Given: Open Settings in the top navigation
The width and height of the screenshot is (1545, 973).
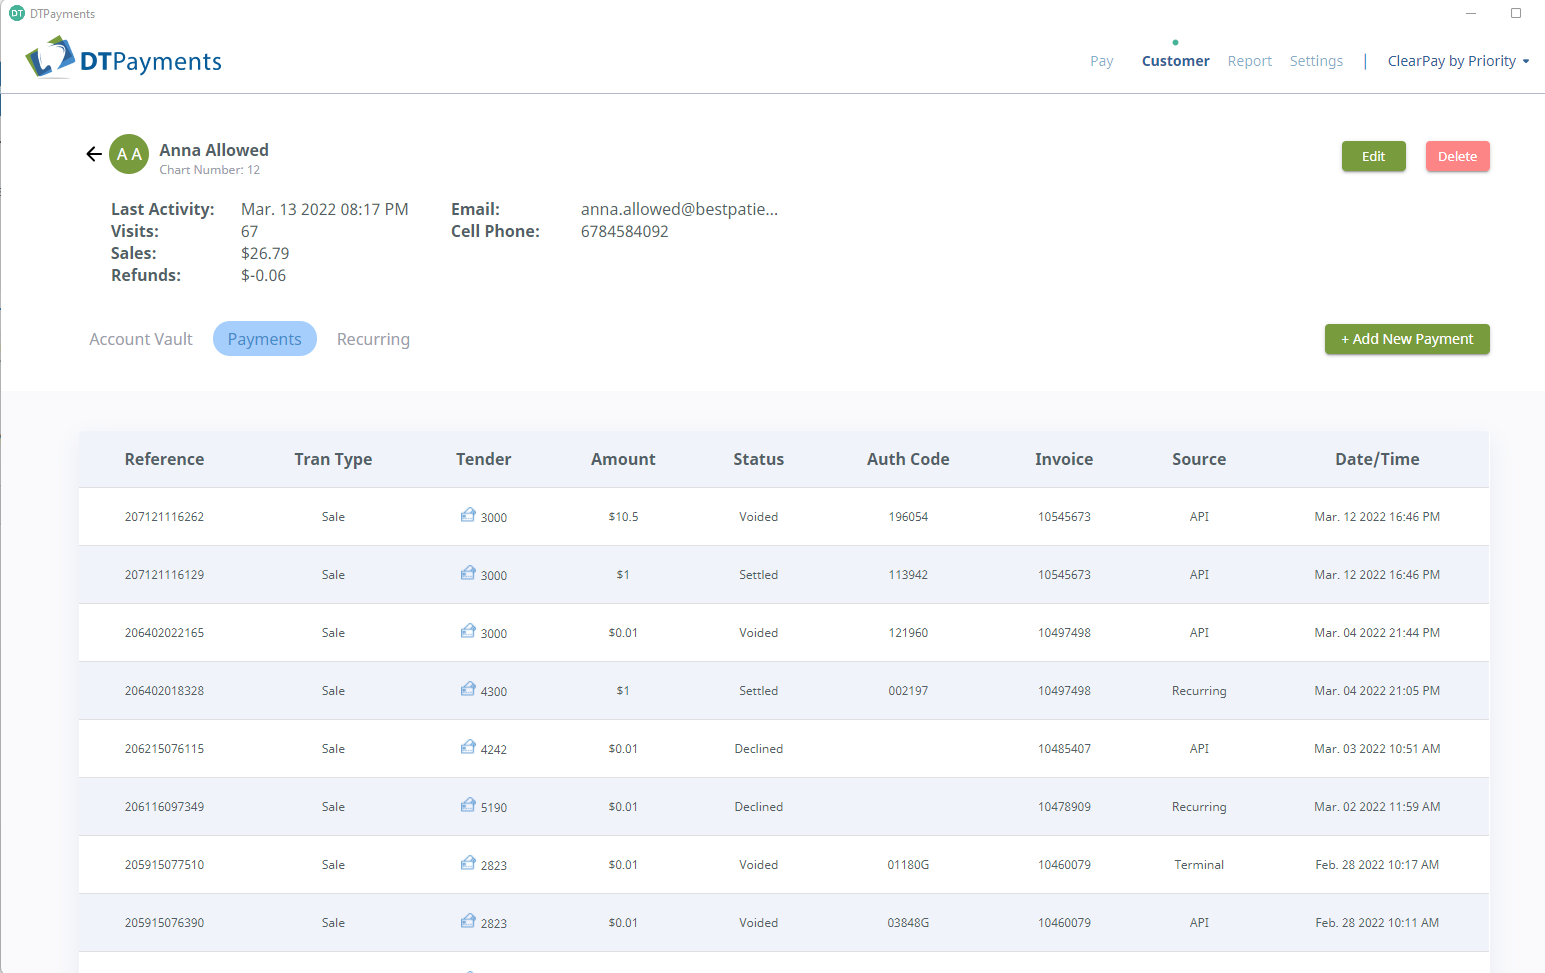Looking at the screenshot, I should click(1316, 61).
